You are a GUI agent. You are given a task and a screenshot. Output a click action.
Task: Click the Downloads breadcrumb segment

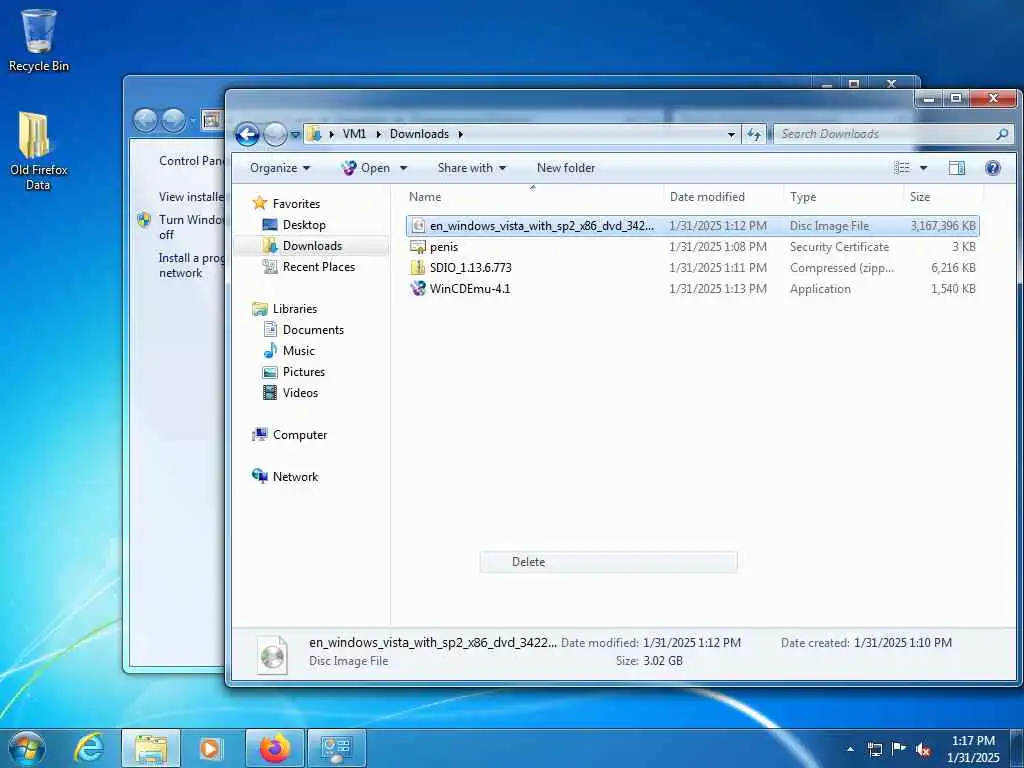click(x=419, y=134)
